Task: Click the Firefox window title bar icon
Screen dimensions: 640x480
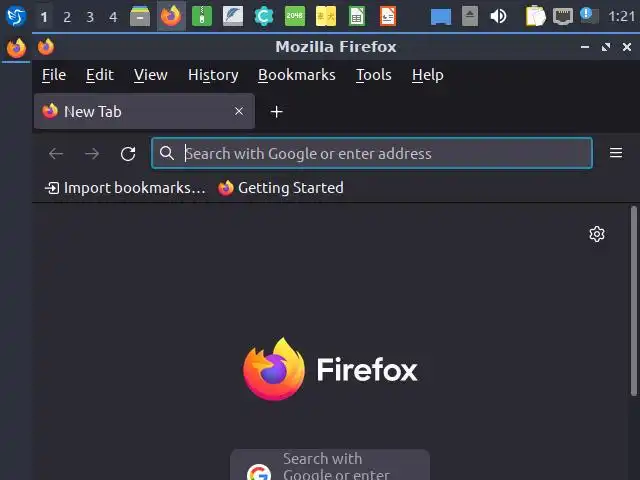Action: 46,47
